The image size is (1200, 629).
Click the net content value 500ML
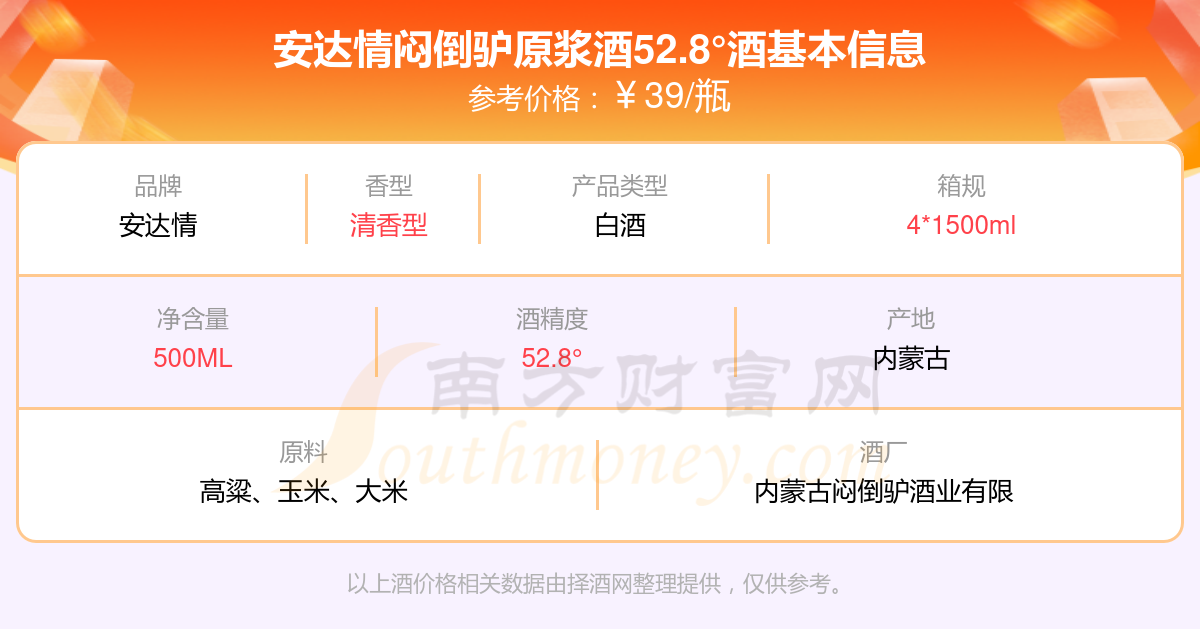tap(193, 358)
